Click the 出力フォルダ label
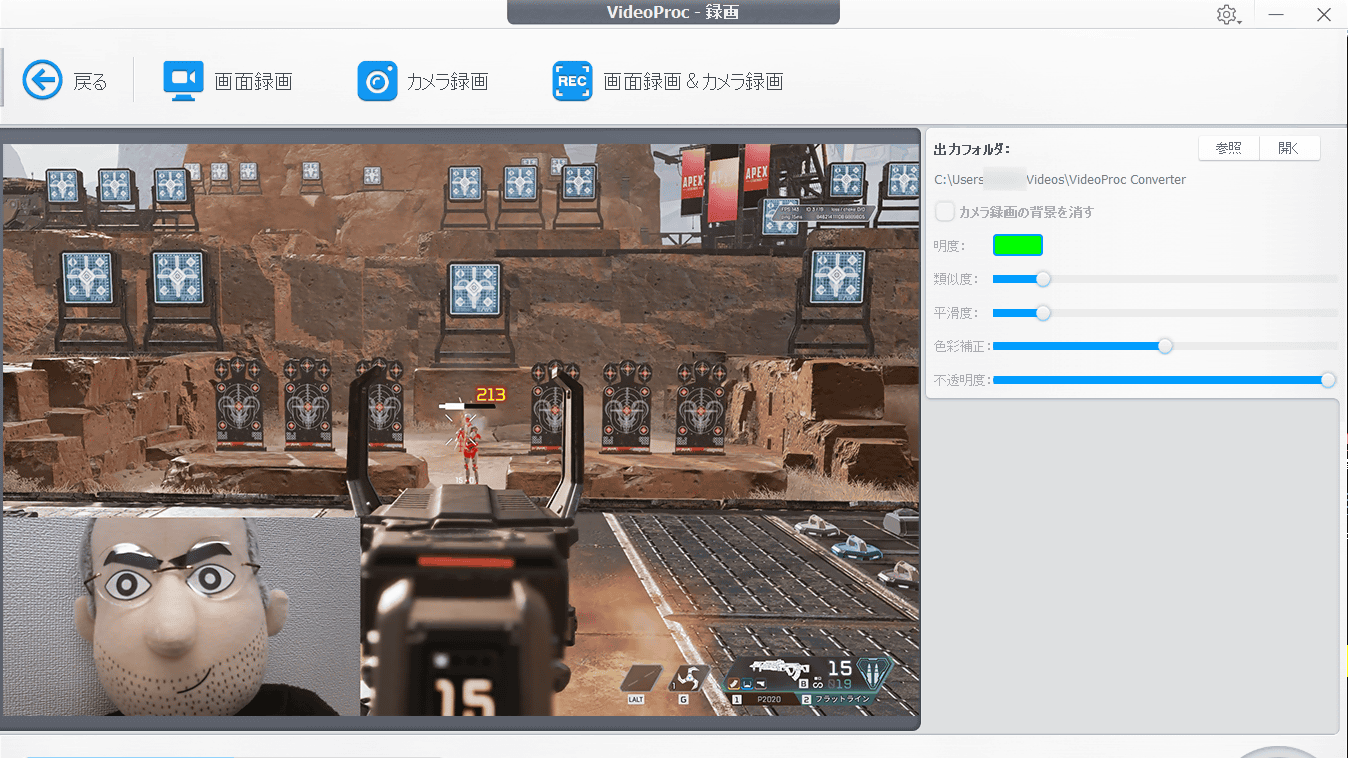This screenshot has width=1348, height=758. coord(971,149)
